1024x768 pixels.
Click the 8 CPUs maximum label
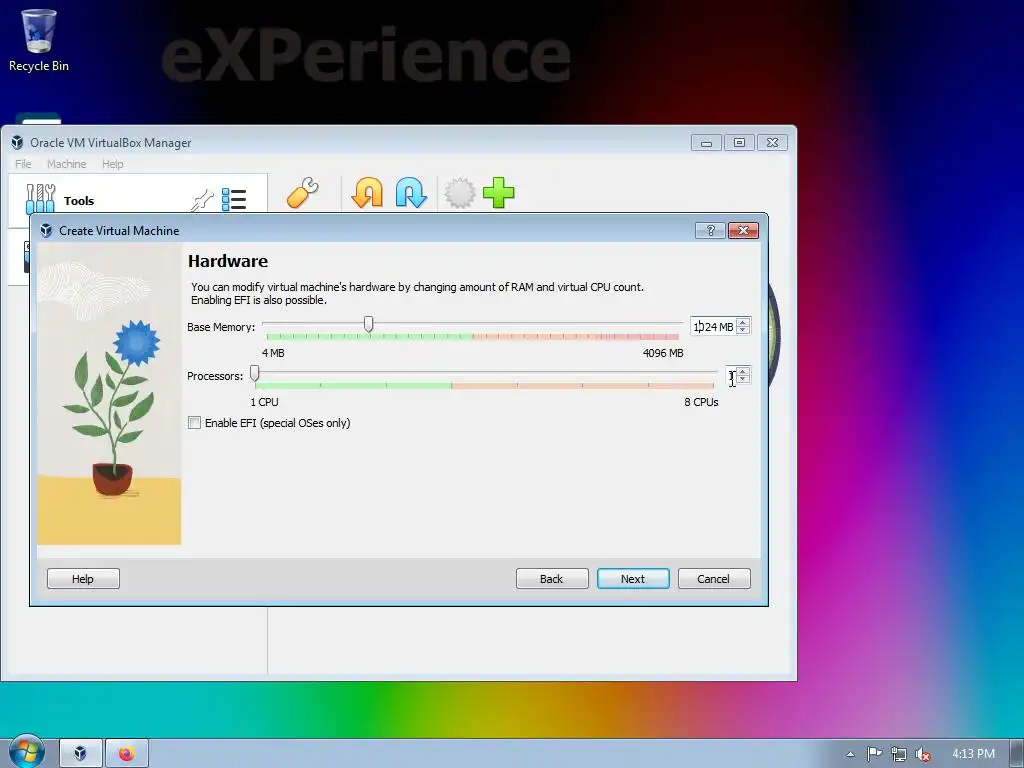coord(701,402)
